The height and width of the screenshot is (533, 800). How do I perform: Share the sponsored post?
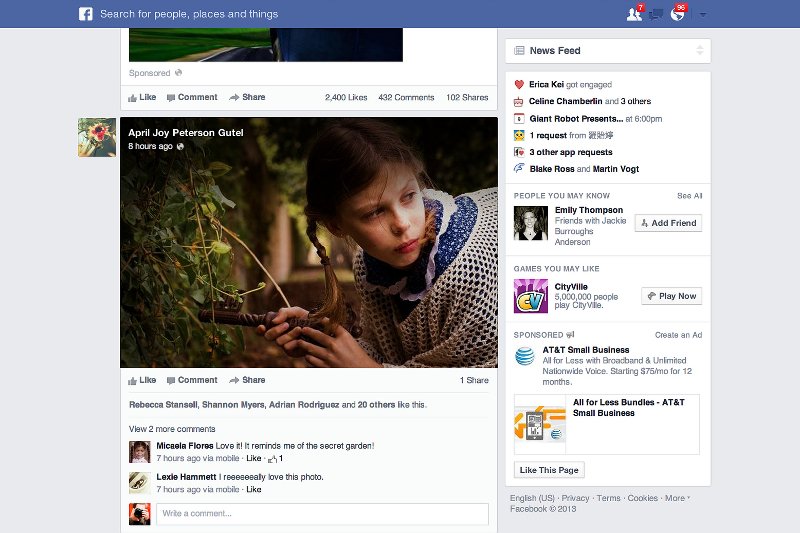pyautogui.click(x=247, y=97)
